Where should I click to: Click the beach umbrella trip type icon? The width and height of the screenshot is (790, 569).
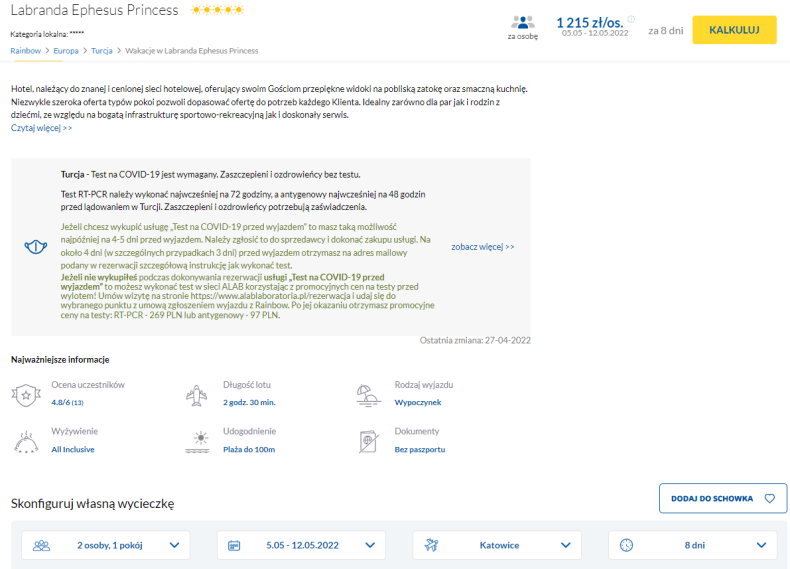368,395
